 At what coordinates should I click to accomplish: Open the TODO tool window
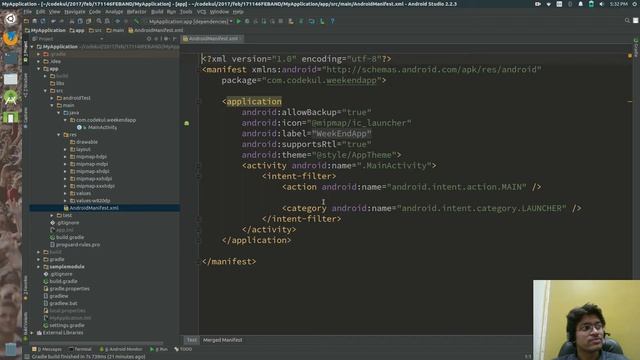click(183, 349)
